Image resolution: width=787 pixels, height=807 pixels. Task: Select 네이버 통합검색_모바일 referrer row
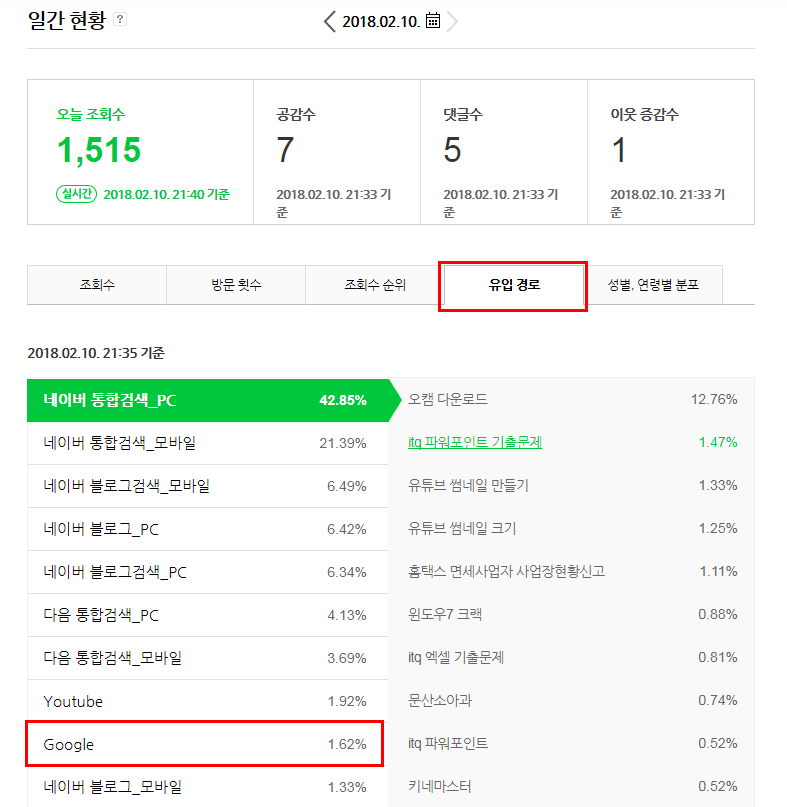click(x=206, y=443)
